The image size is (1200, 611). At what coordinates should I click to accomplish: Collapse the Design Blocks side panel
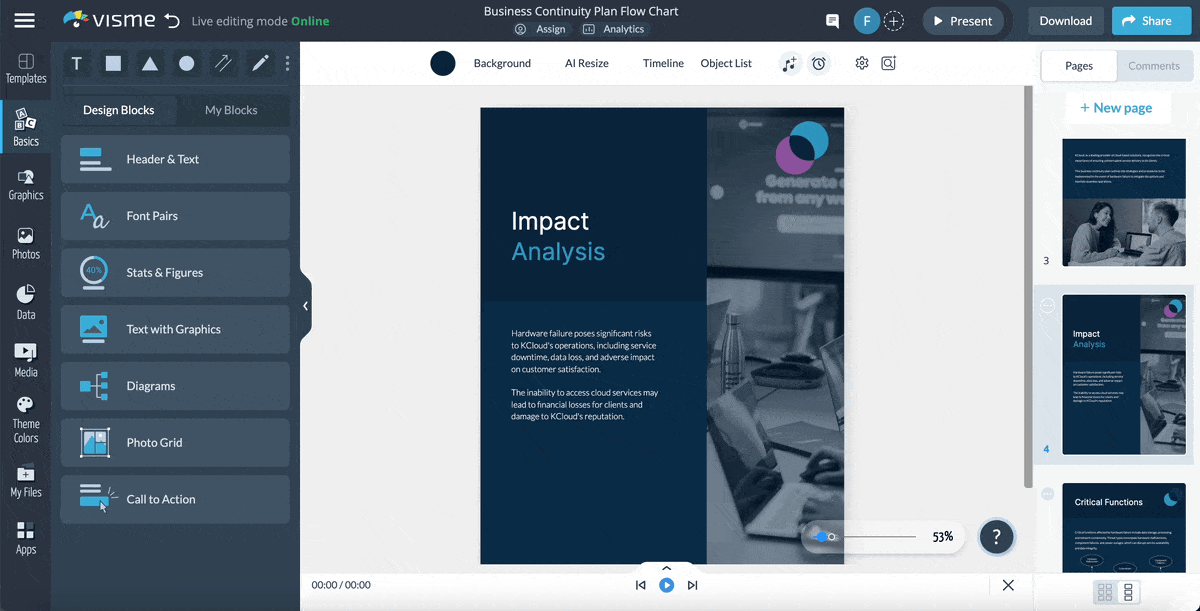(305, 306)
